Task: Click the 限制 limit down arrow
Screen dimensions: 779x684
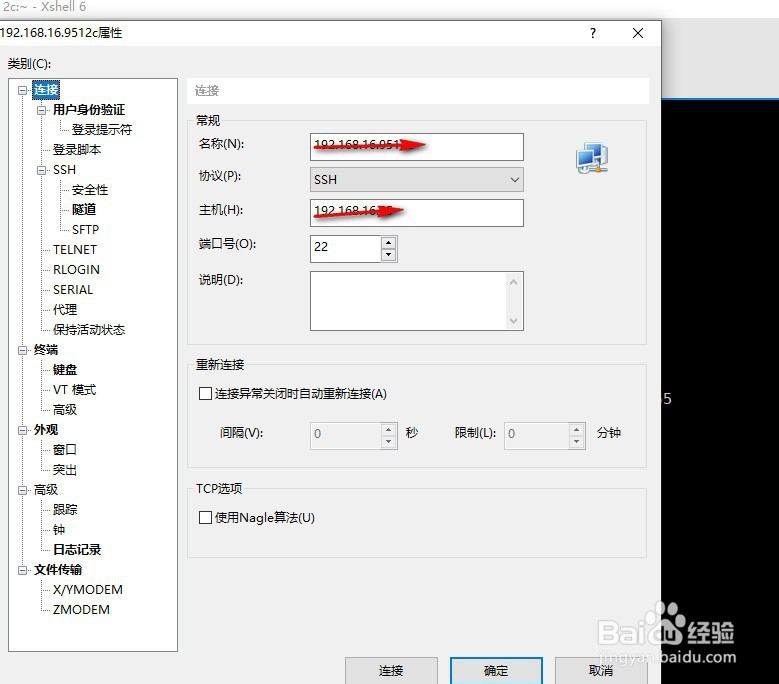Action: point(576,442)
